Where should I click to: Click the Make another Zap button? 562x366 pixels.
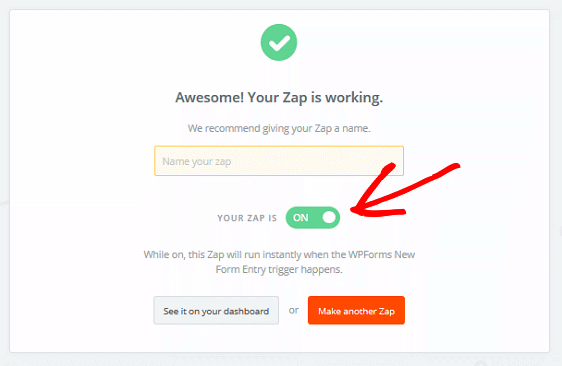coord(356,310)
